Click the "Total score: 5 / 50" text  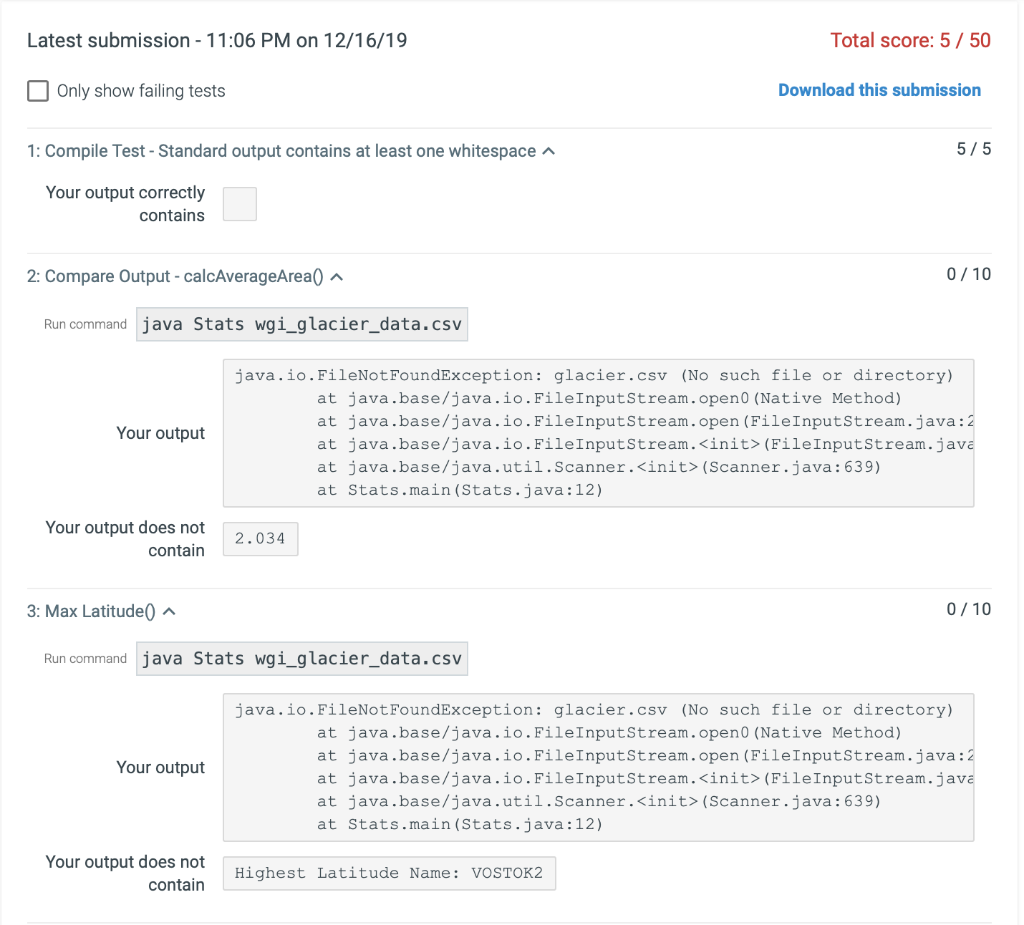point(910,40)
